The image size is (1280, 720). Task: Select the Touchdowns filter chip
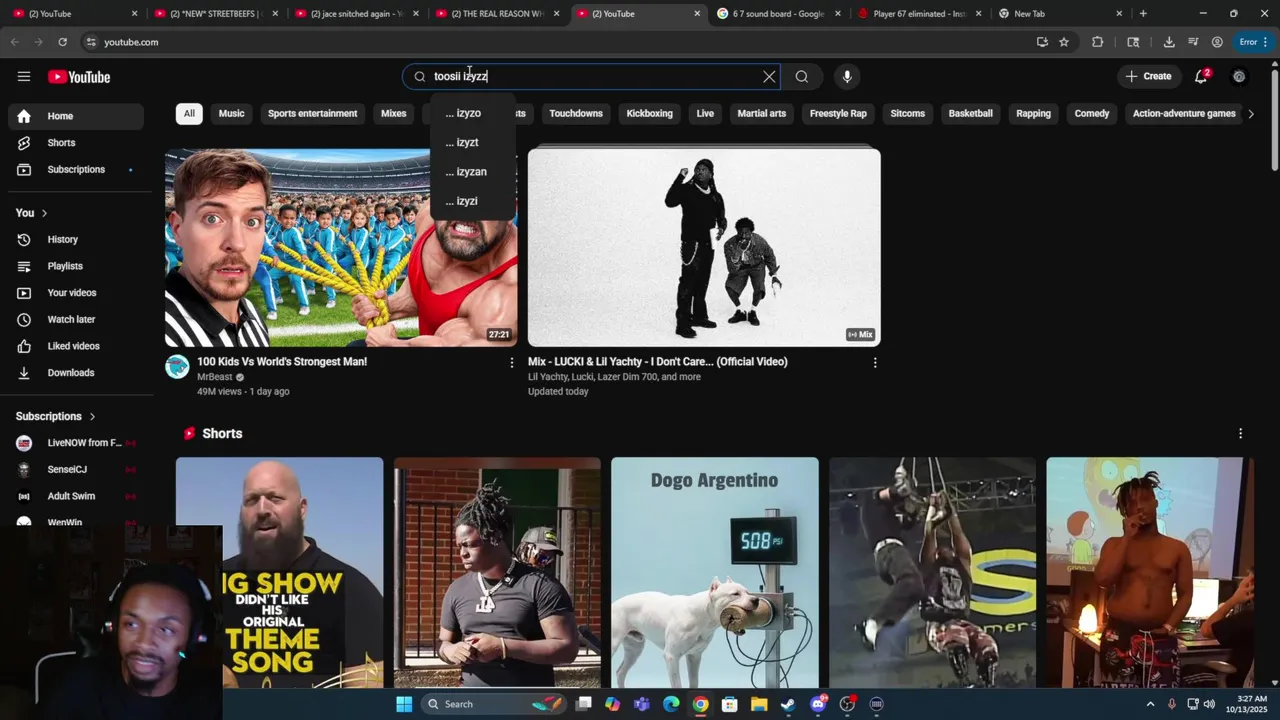click(576, 114)
